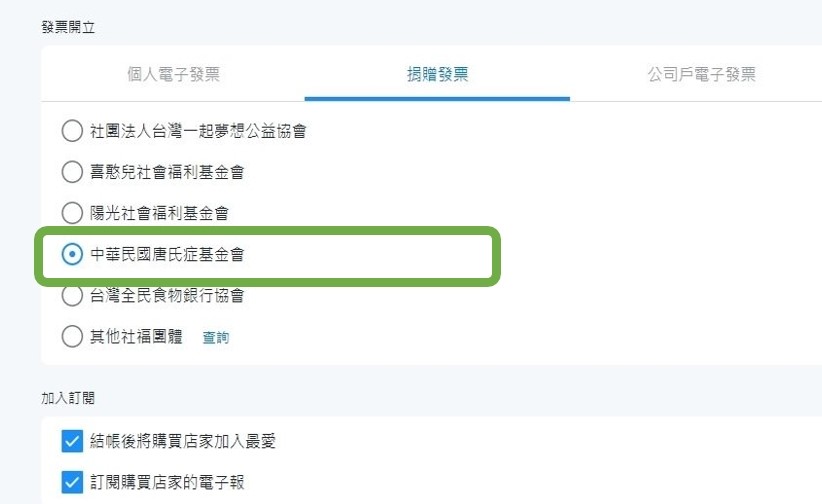The image size is (822, 504).
Task: Click the 其他社福團體 text label
Action: point(136,337)
